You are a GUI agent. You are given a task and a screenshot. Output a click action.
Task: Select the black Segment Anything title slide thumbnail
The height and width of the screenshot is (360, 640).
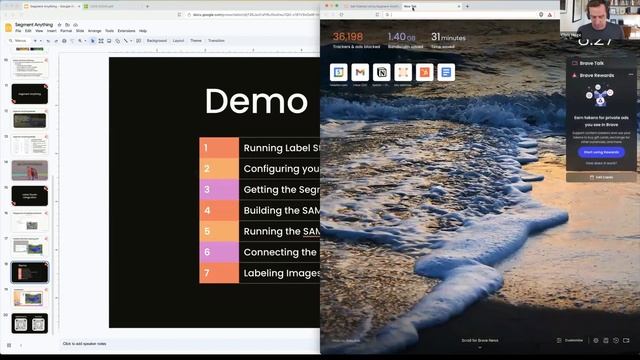click(x=29, y=94)
